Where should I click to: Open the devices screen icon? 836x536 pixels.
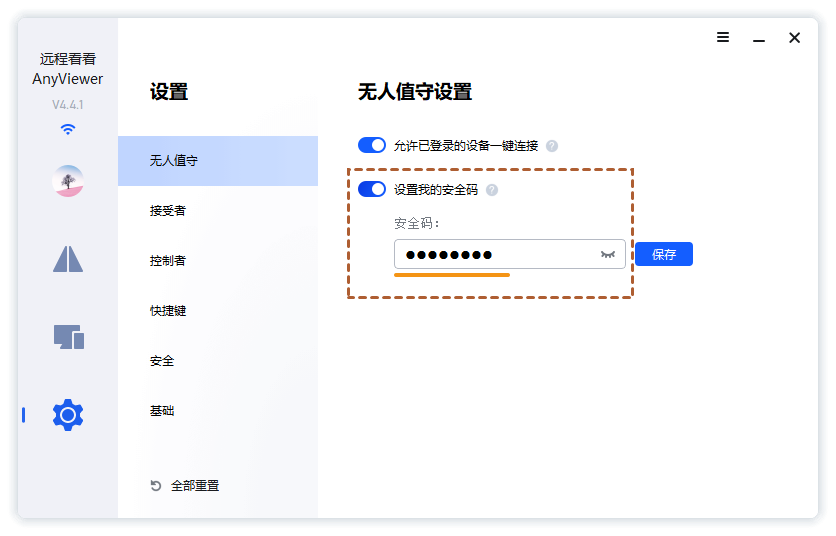68,337
